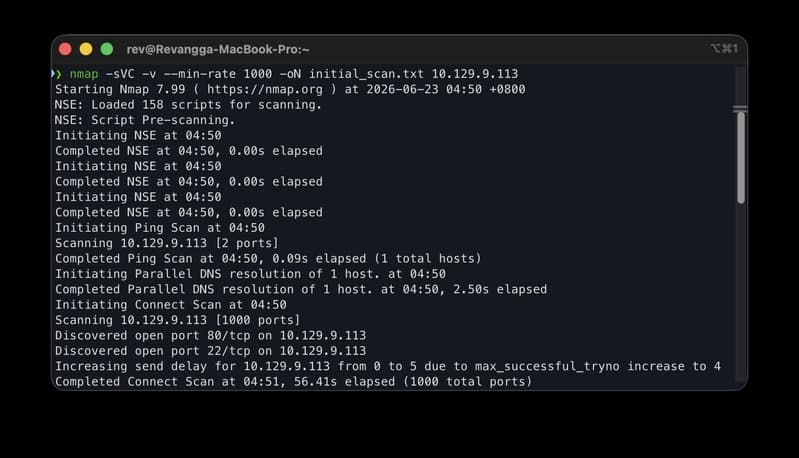Click the ⌥⌘1 shortcut indicator in title bar
This screenshot has width=799, height=458.
click(x=724, y=48)
